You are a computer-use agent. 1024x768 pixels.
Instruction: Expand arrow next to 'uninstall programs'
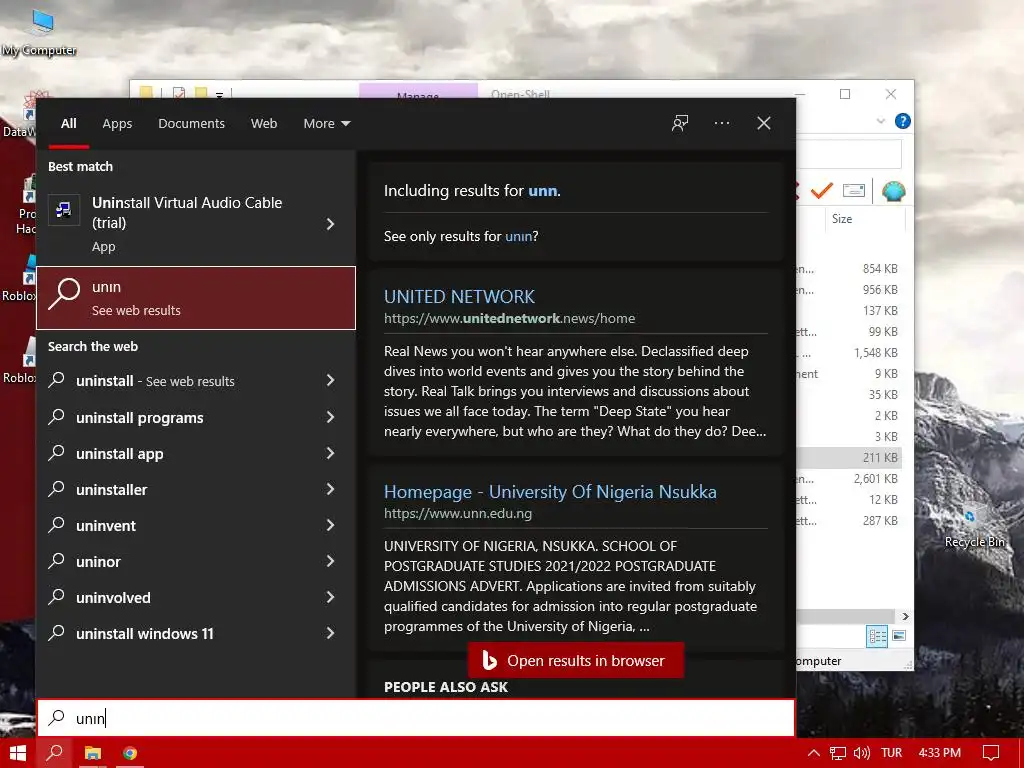[x=330, y=417]
